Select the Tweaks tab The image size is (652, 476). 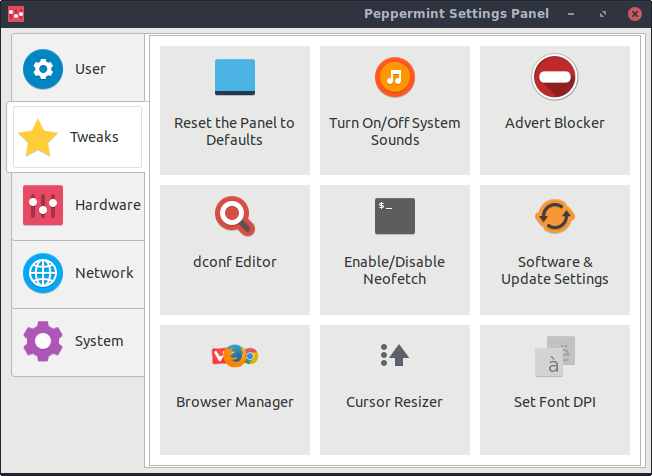click(x=76, y=137)
